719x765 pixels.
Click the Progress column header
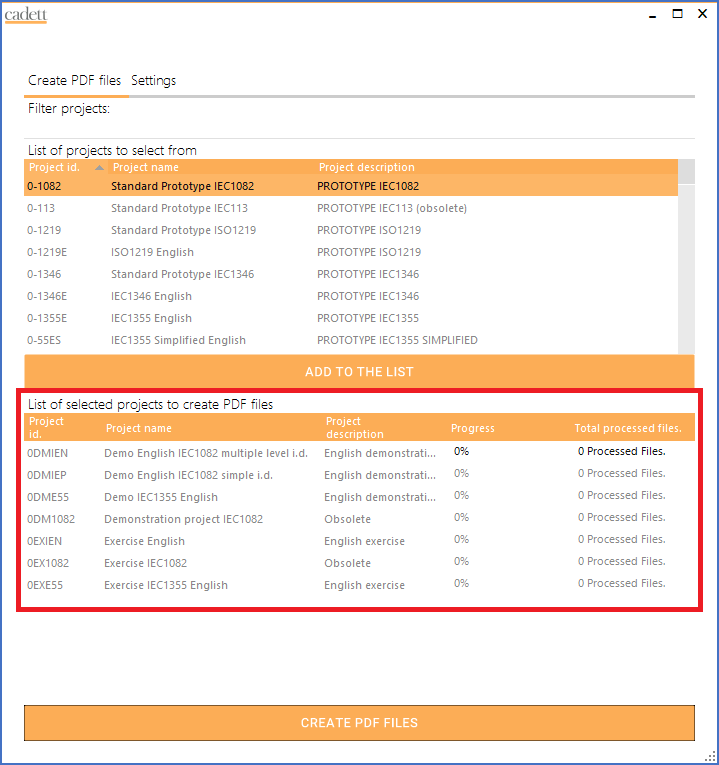(x=473, y=428)
